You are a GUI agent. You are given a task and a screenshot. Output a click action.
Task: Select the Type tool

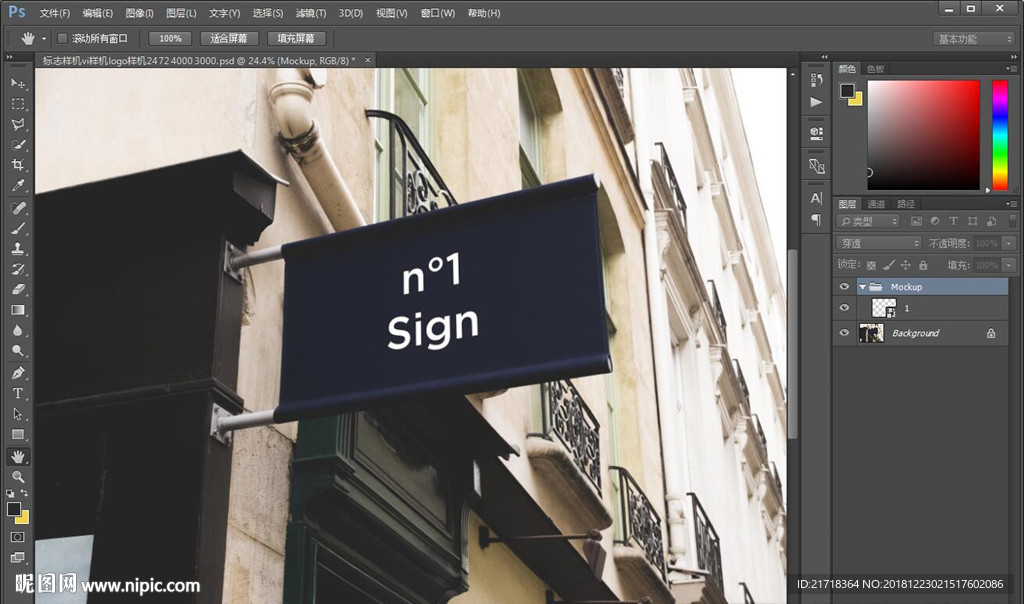[18, 393]
